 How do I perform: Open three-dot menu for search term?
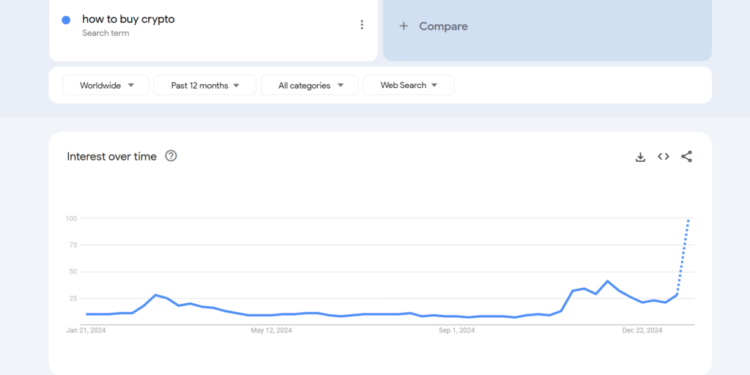point(362,25)
